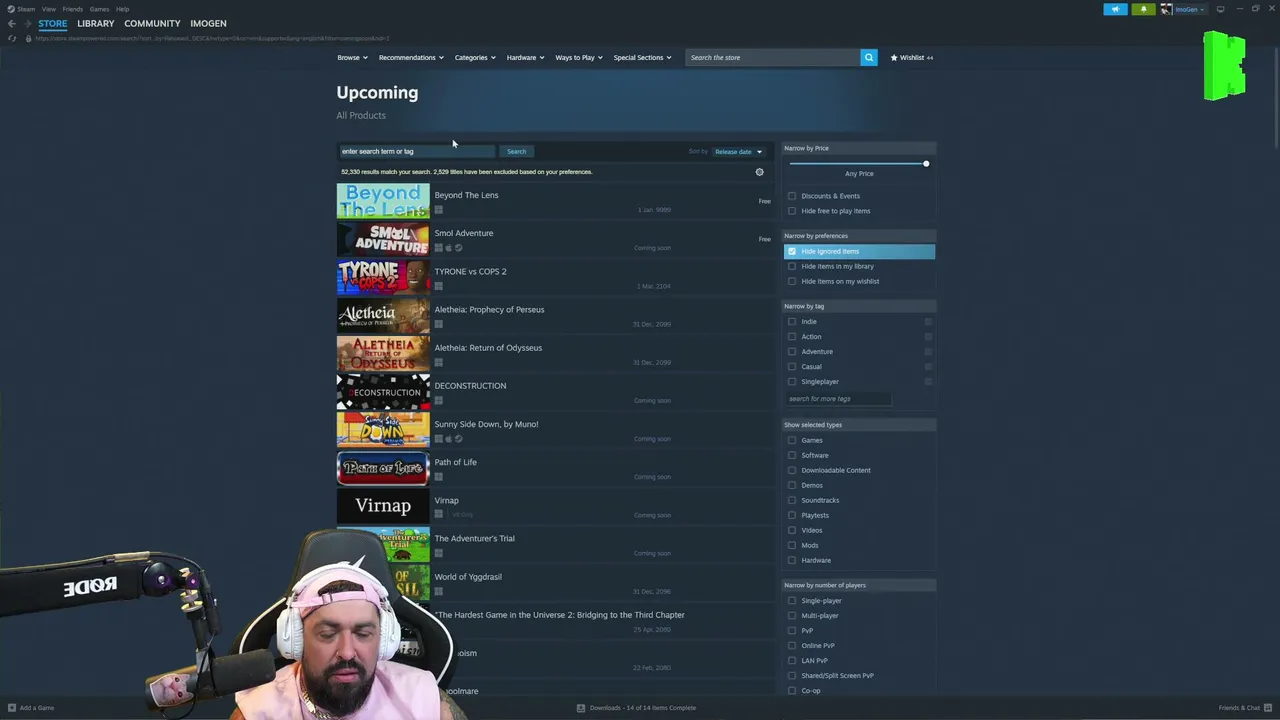Open the Sort by Release date dropdown
The height and width of the screenshot is (720, 1280).
pyautogui.click(x=738, y=152)
